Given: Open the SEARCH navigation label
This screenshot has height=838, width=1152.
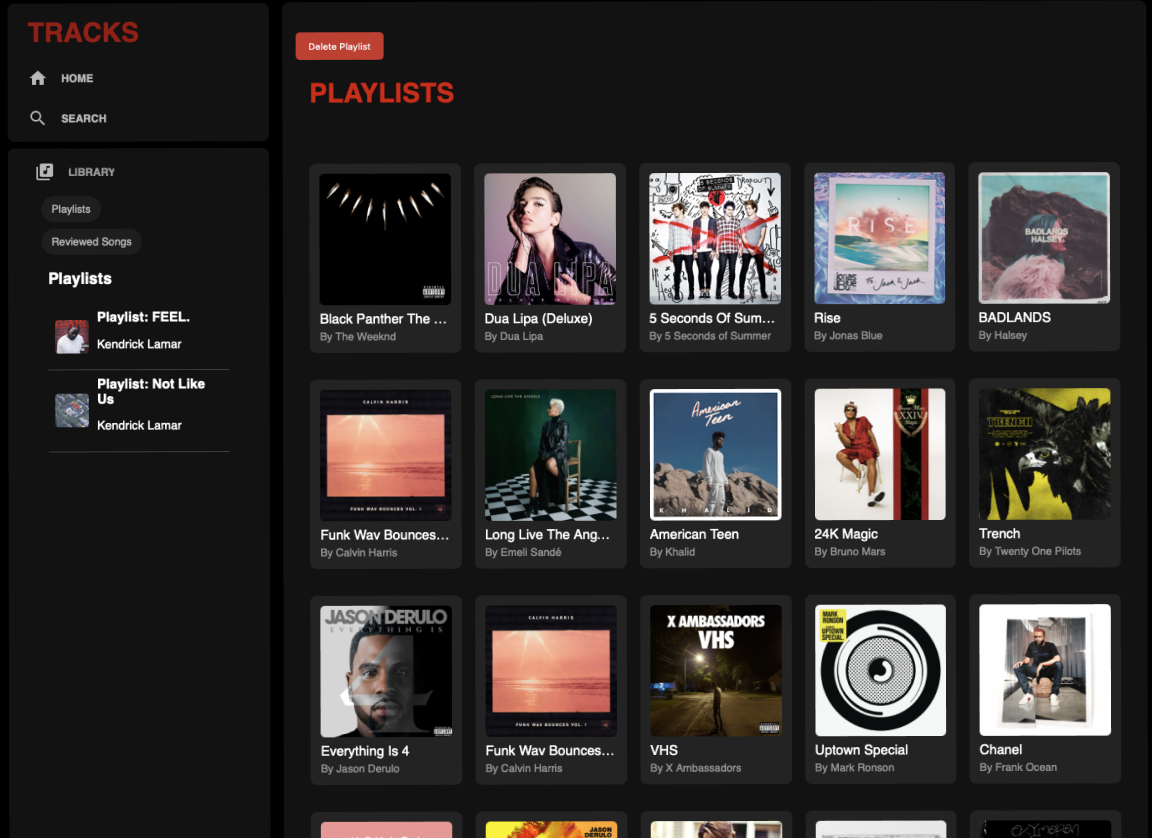Looking at the screenshot, I should pos(84,118).
